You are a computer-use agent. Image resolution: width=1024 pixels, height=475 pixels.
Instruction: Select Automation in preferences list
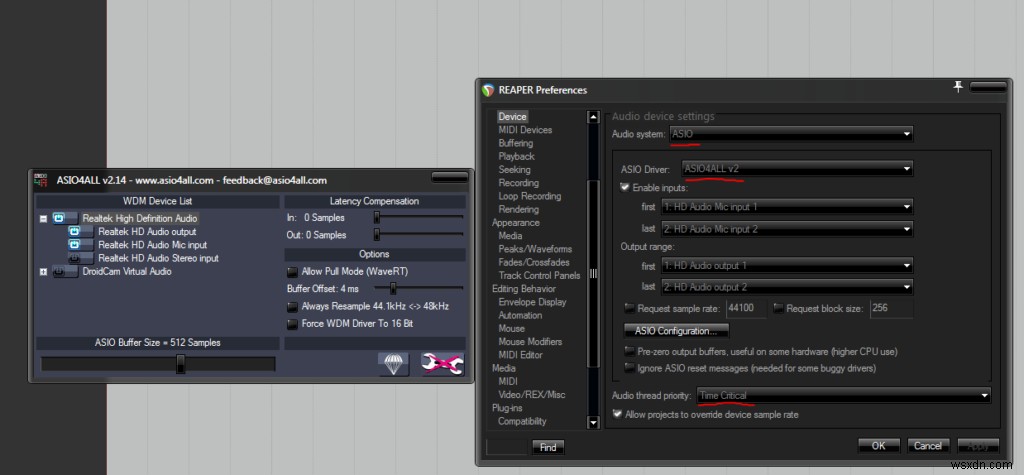520,316
